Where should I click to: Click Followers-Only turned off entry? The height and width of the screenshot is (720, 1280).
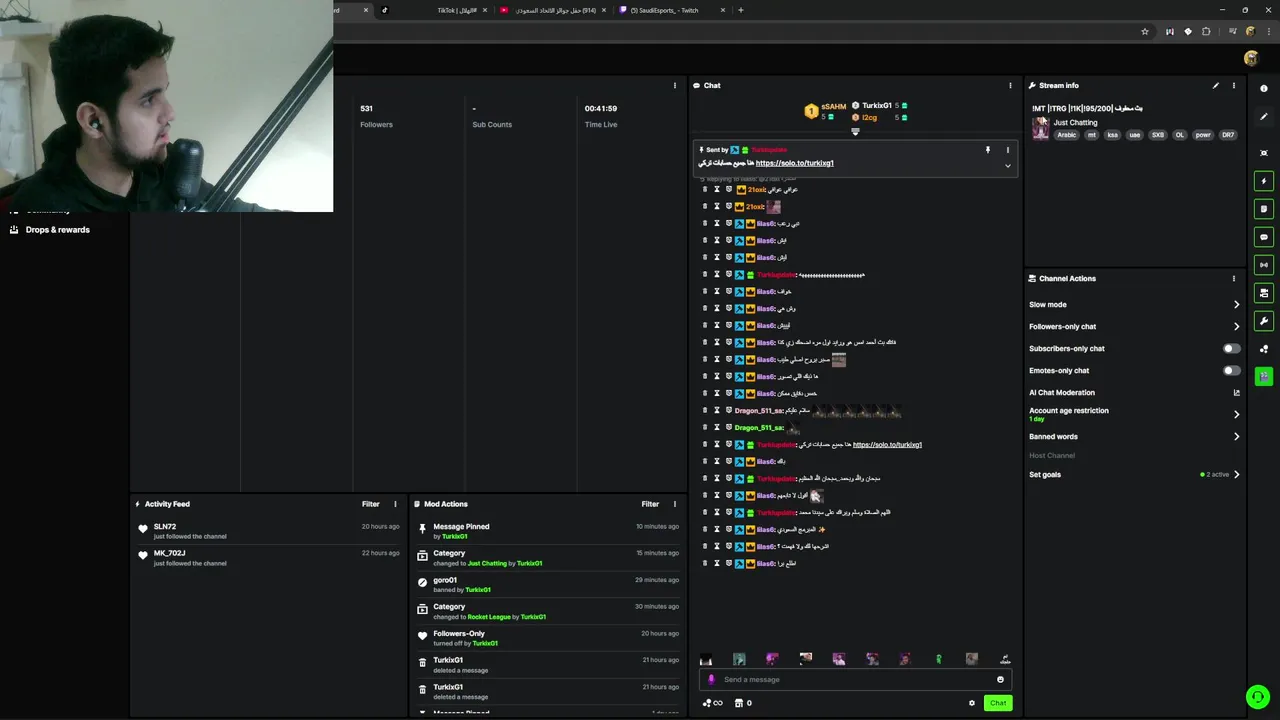click(547, 638)
